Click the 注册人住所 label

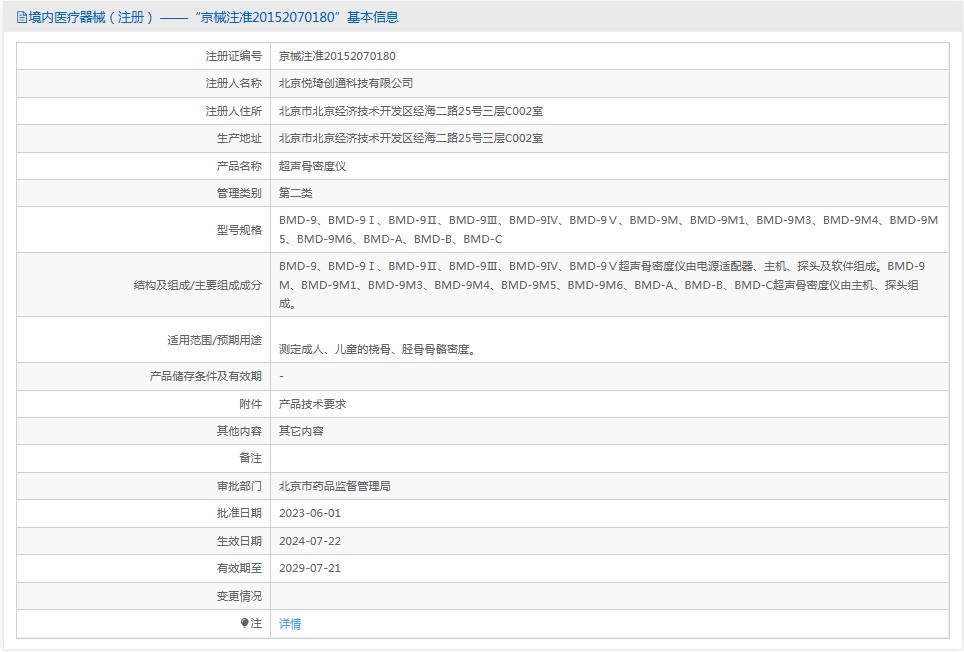click(x=234, y=111)
